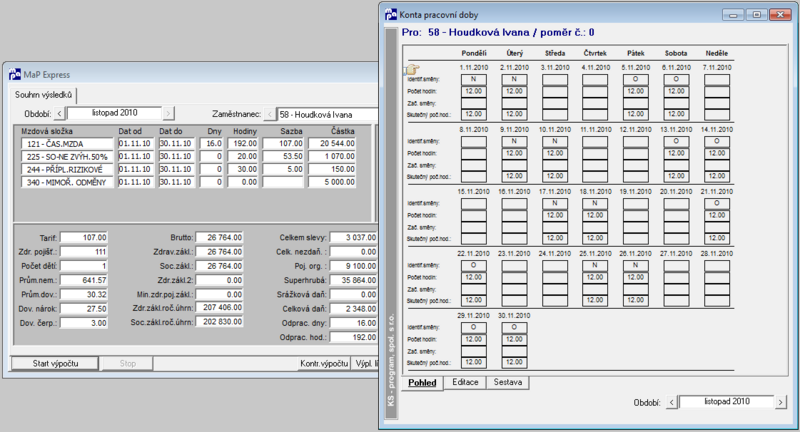Click the date label 18.11.2010
Image resolution: width=800 pixels, height=432 pixels.
[595, 191]
